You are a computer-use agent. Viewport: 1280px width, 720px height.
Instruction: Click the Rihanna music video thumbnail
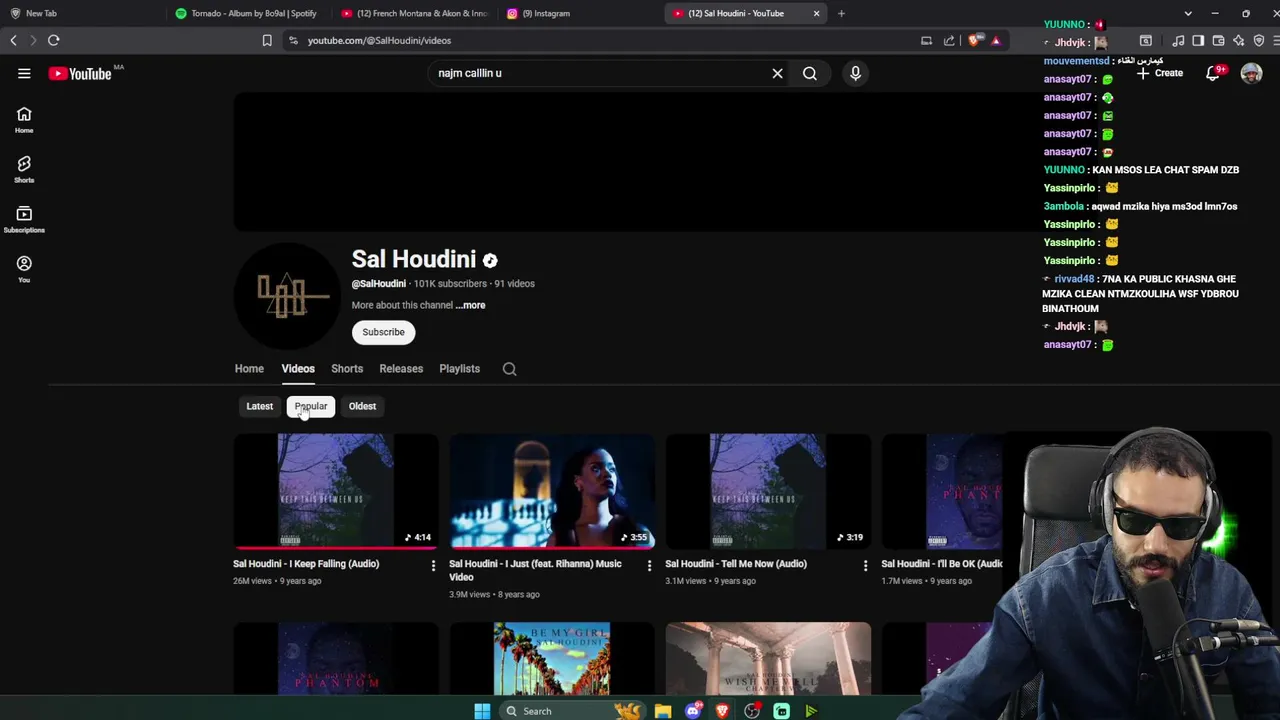(x=552, y=491)
